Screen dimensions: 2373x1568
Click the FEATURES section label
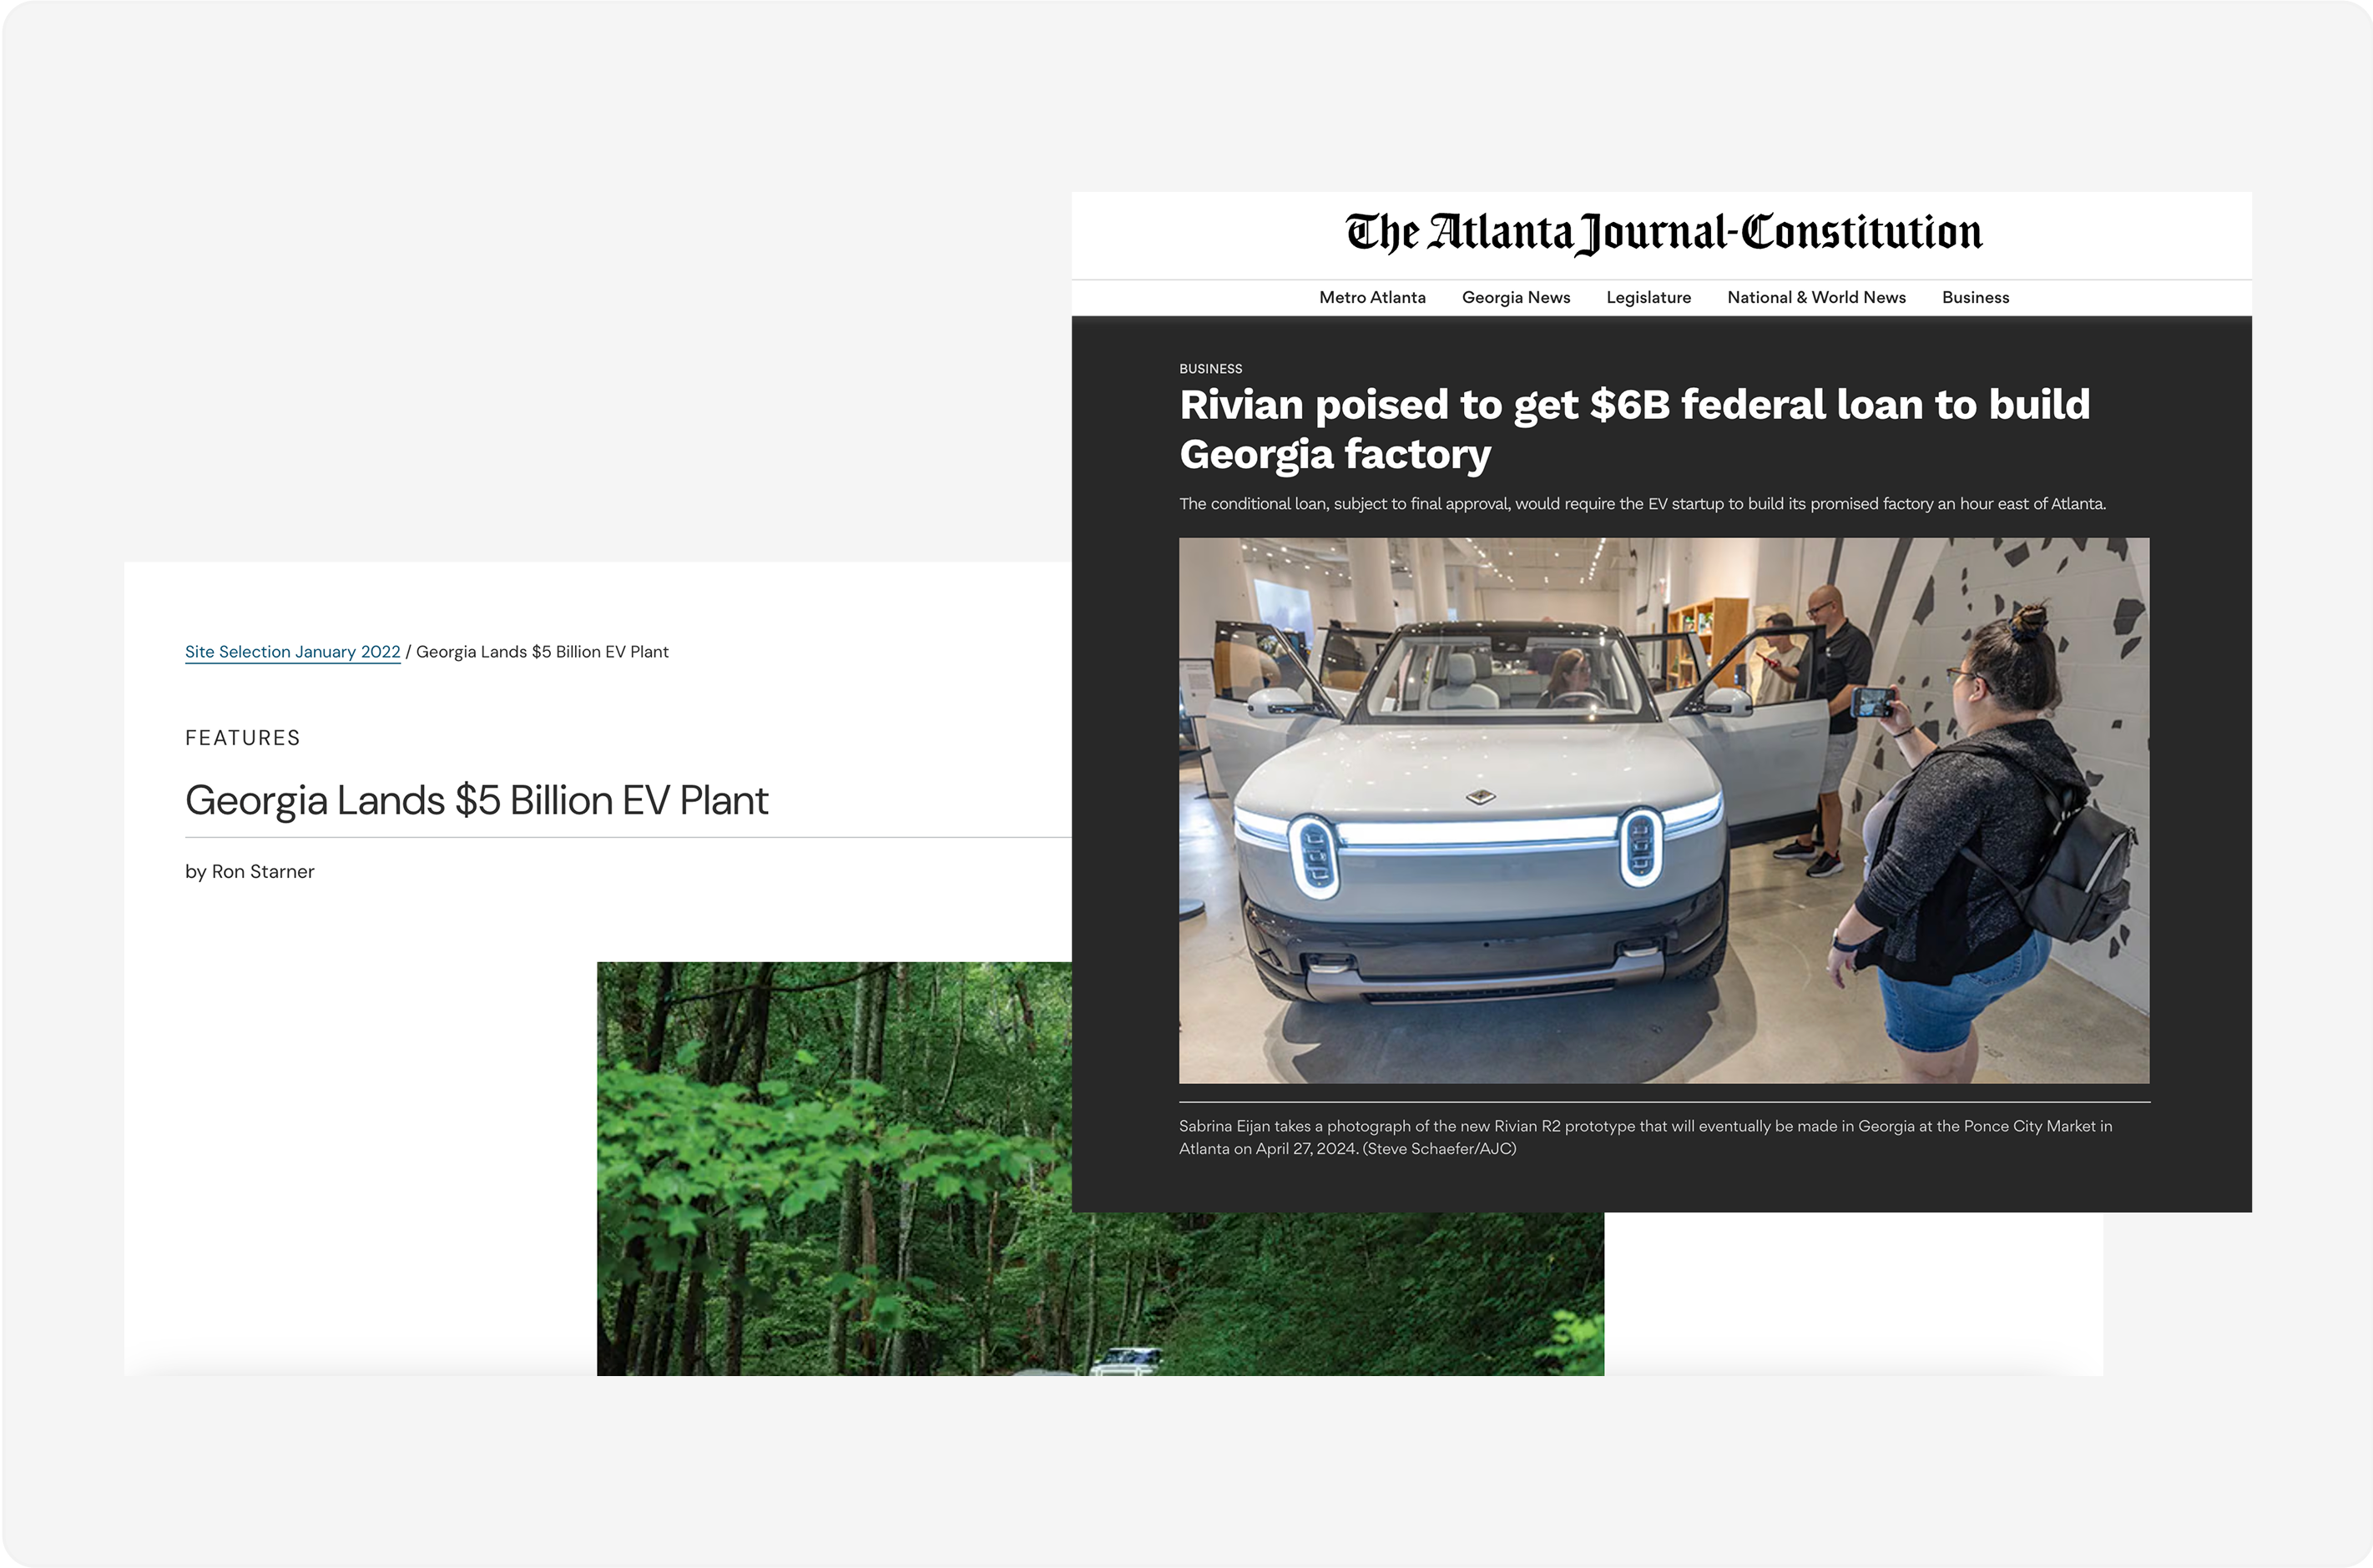click(242, 738)
